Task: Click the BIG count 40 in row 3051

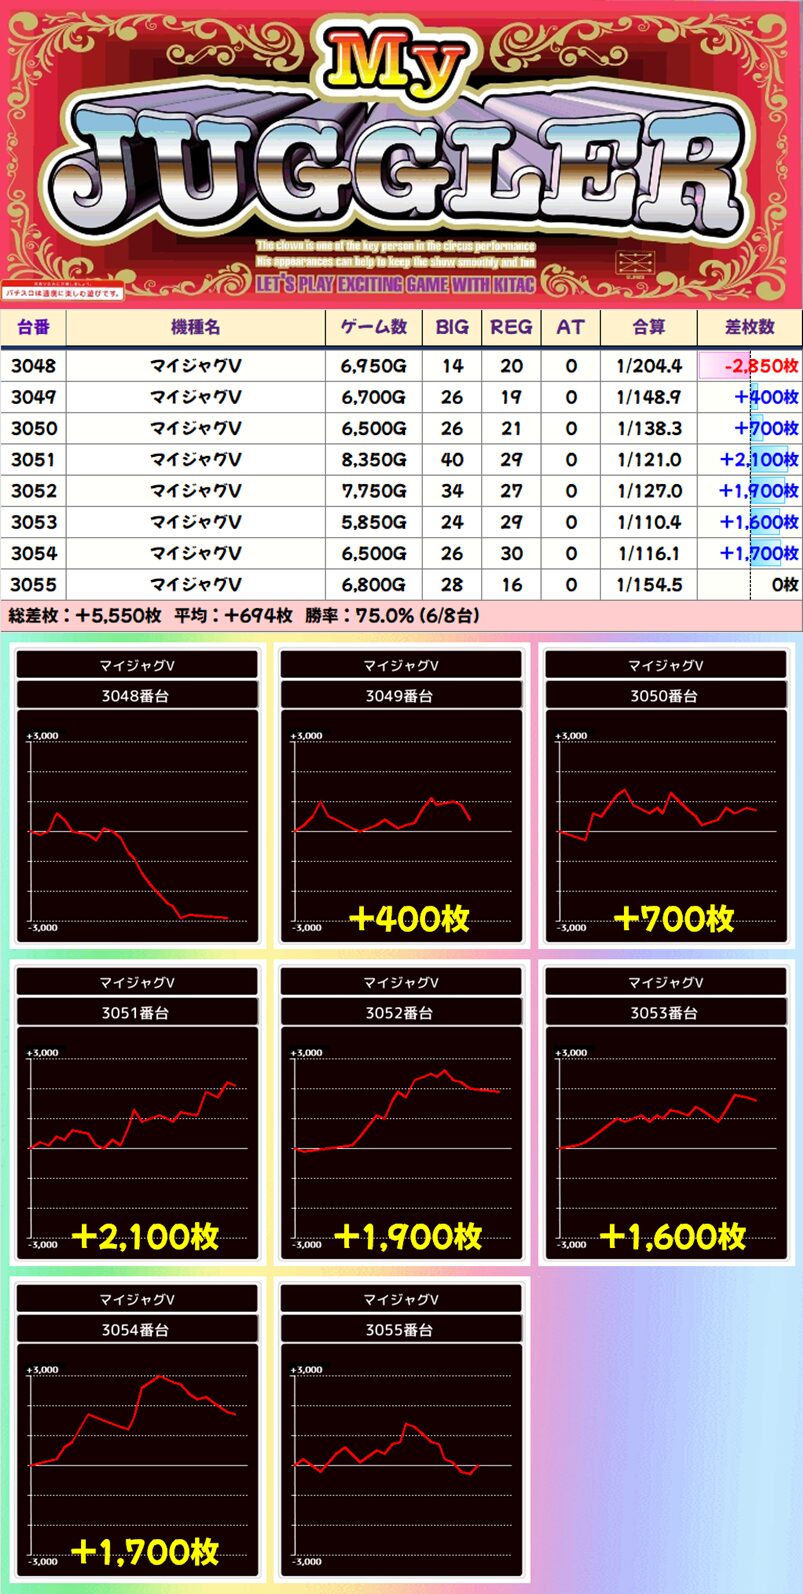Action: click(x=452, y=460)
